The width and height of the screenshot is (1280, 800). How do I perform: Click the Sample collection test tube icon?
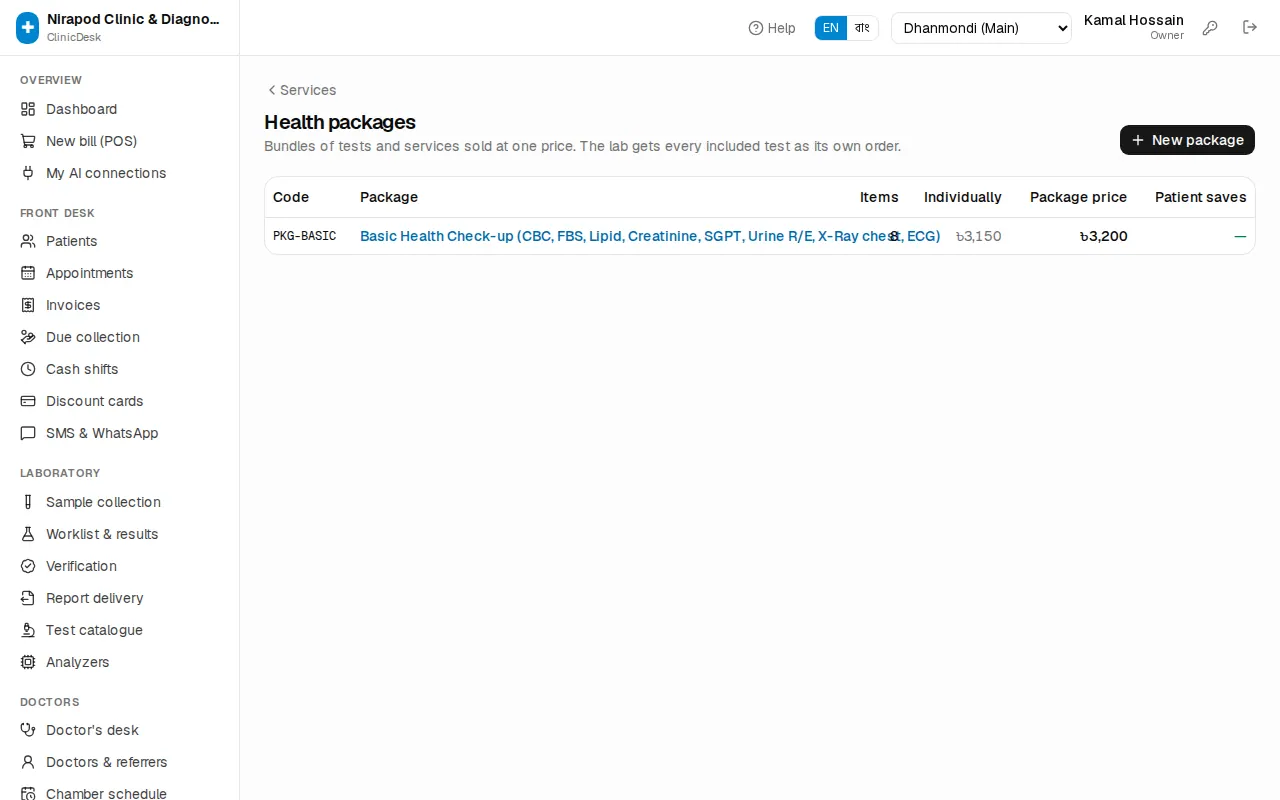tap(28, 502)
